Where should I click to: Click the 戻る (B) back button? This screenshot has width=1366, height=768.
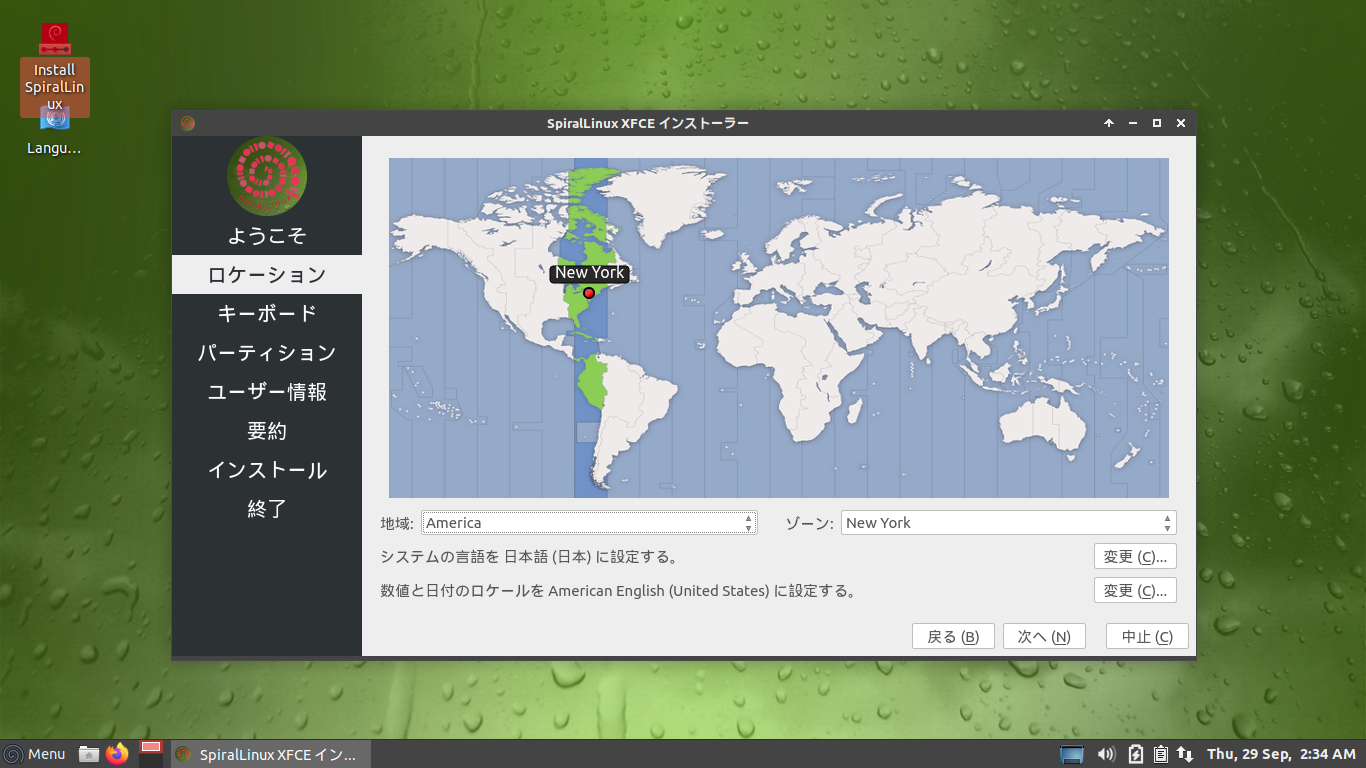coord(953,637)
